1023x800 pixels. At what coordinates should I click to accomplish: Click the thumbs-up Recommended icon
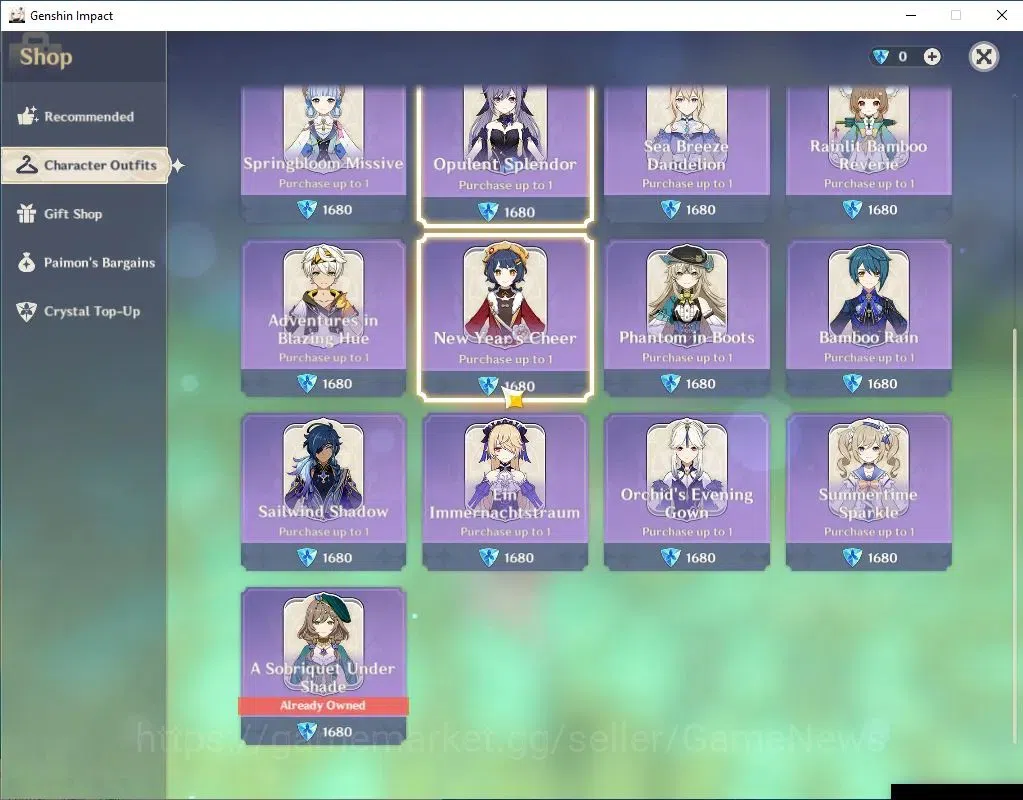(x=27, y=116)
